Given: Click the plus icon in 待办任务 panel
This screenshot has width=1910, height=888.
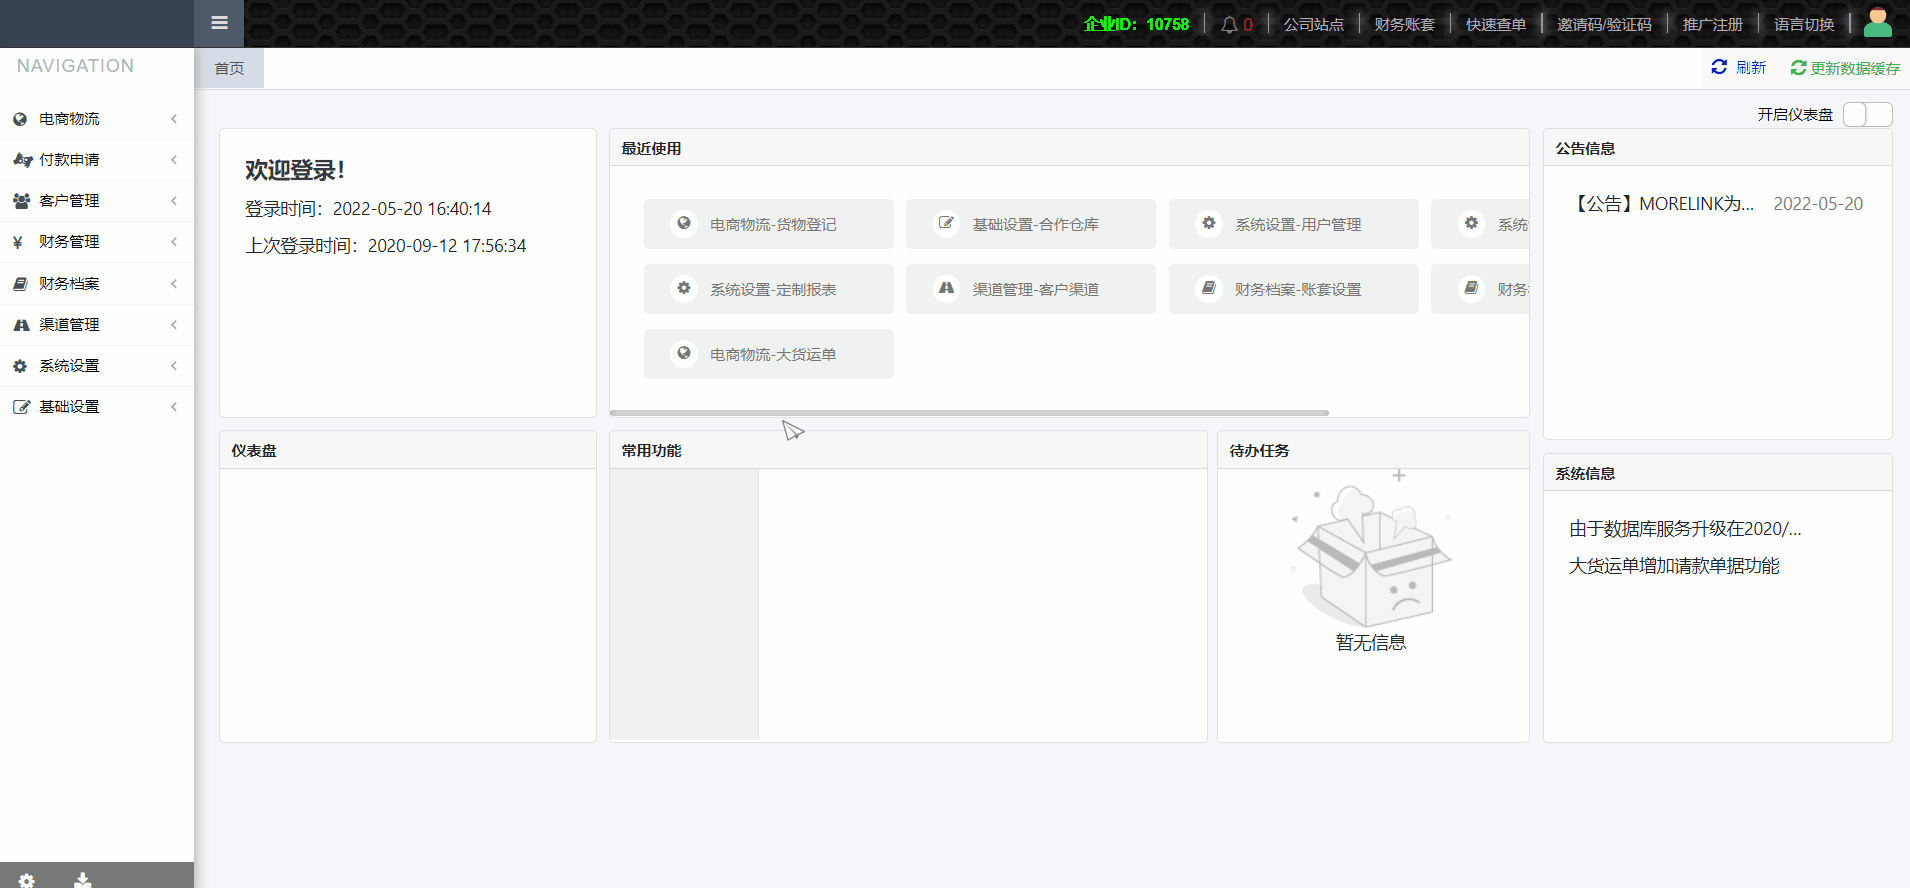Looking at the screenshot, I should click(x=1399, y=476).
